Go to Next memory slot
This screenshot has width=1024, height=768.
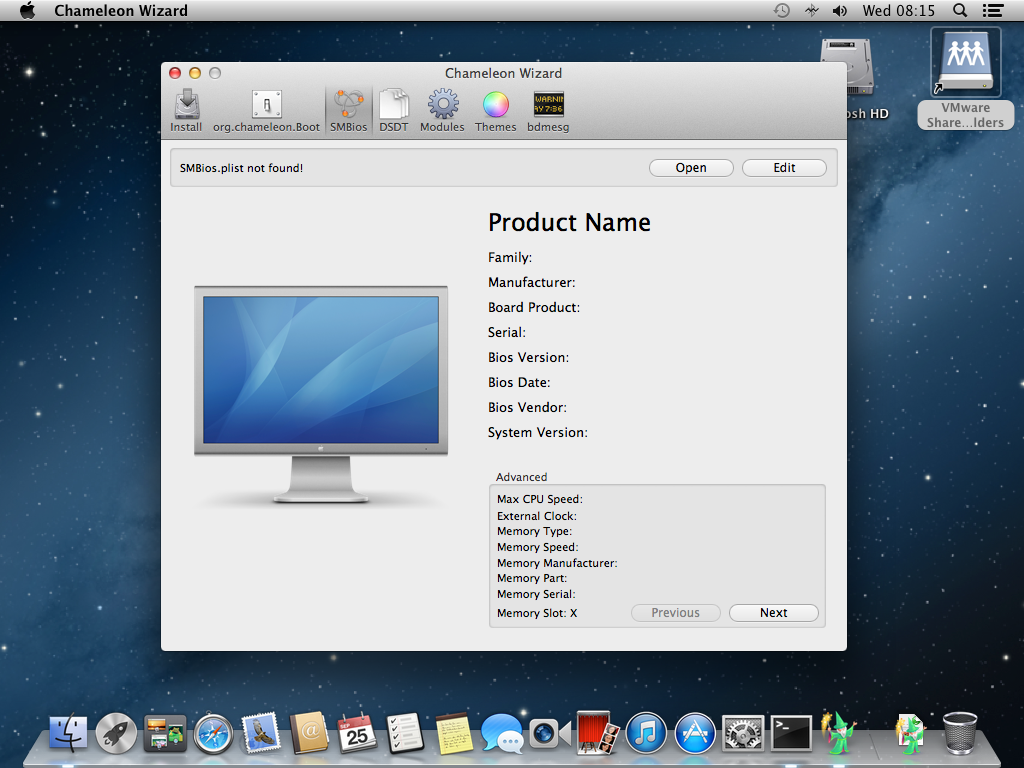point(773,613)
